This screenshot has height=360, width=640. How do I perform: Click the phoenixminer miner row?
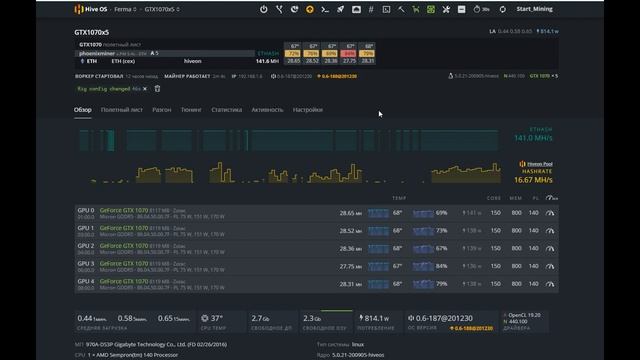164,53
